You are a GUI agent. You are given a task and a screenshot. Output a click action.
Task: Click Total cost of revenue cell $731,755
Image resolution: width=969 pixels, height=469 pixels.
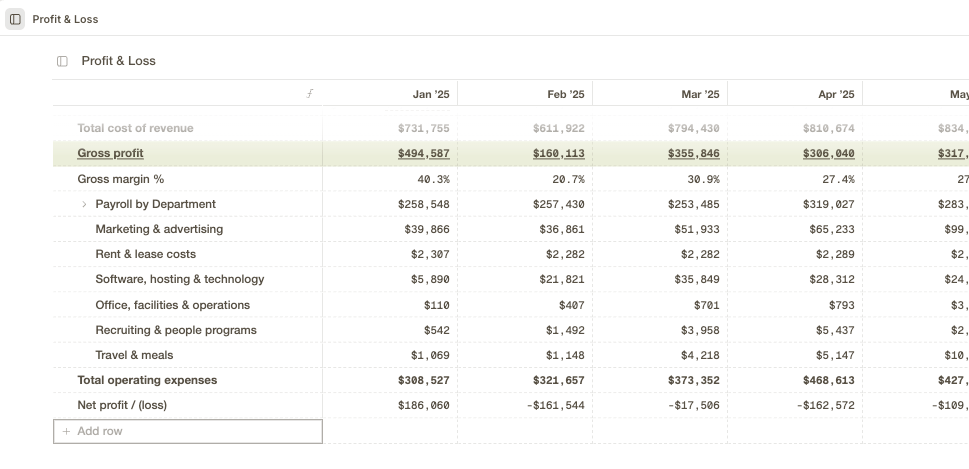[423, 128]
